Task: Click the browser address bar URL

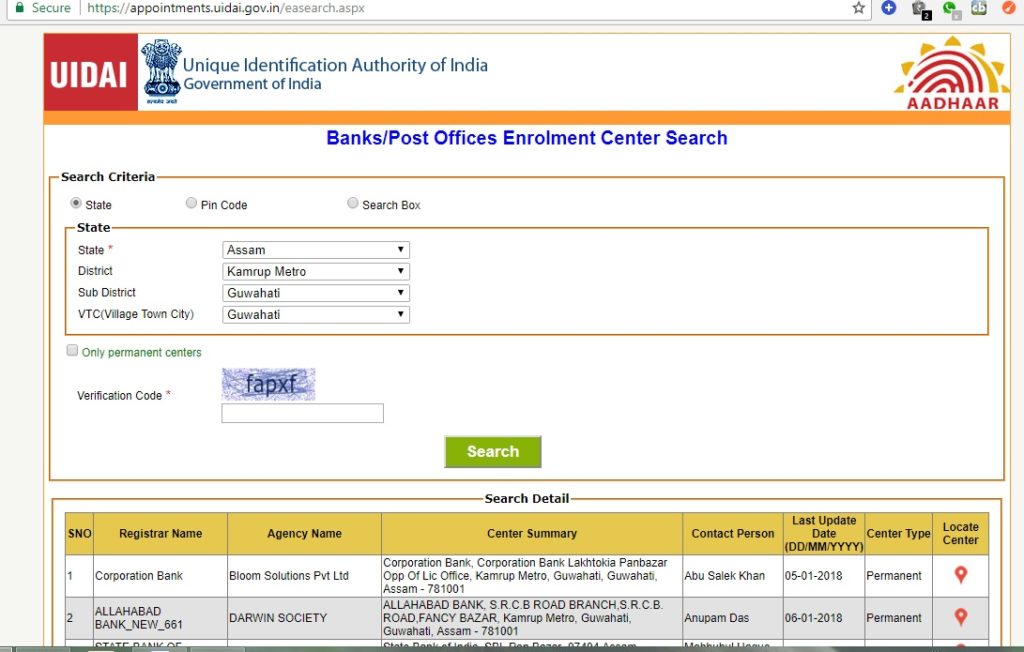Action: point(225,8)
